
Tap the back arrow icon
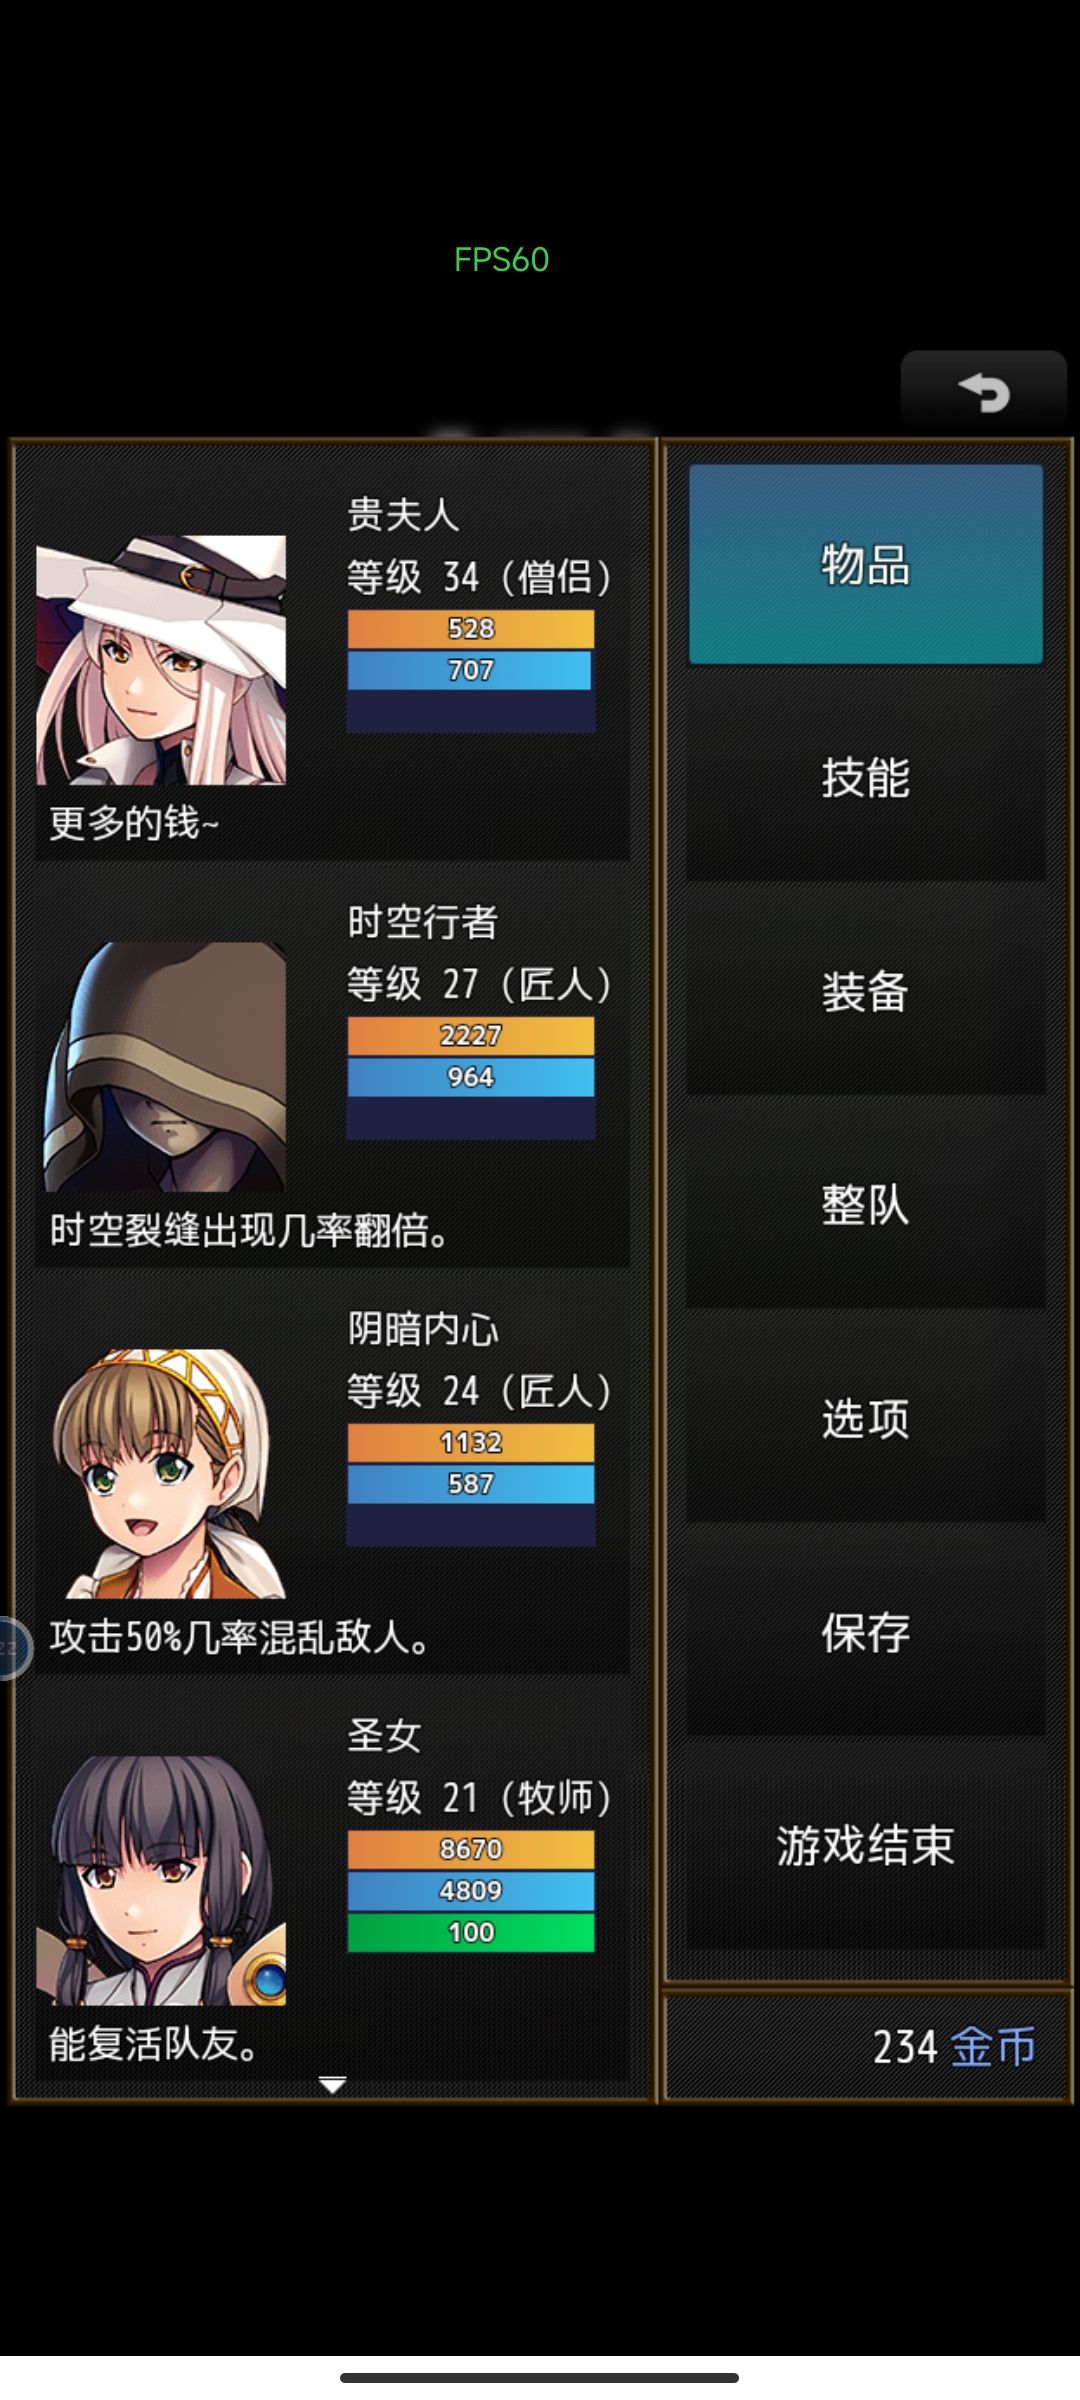pyautogui.click(x=984, y=393)
